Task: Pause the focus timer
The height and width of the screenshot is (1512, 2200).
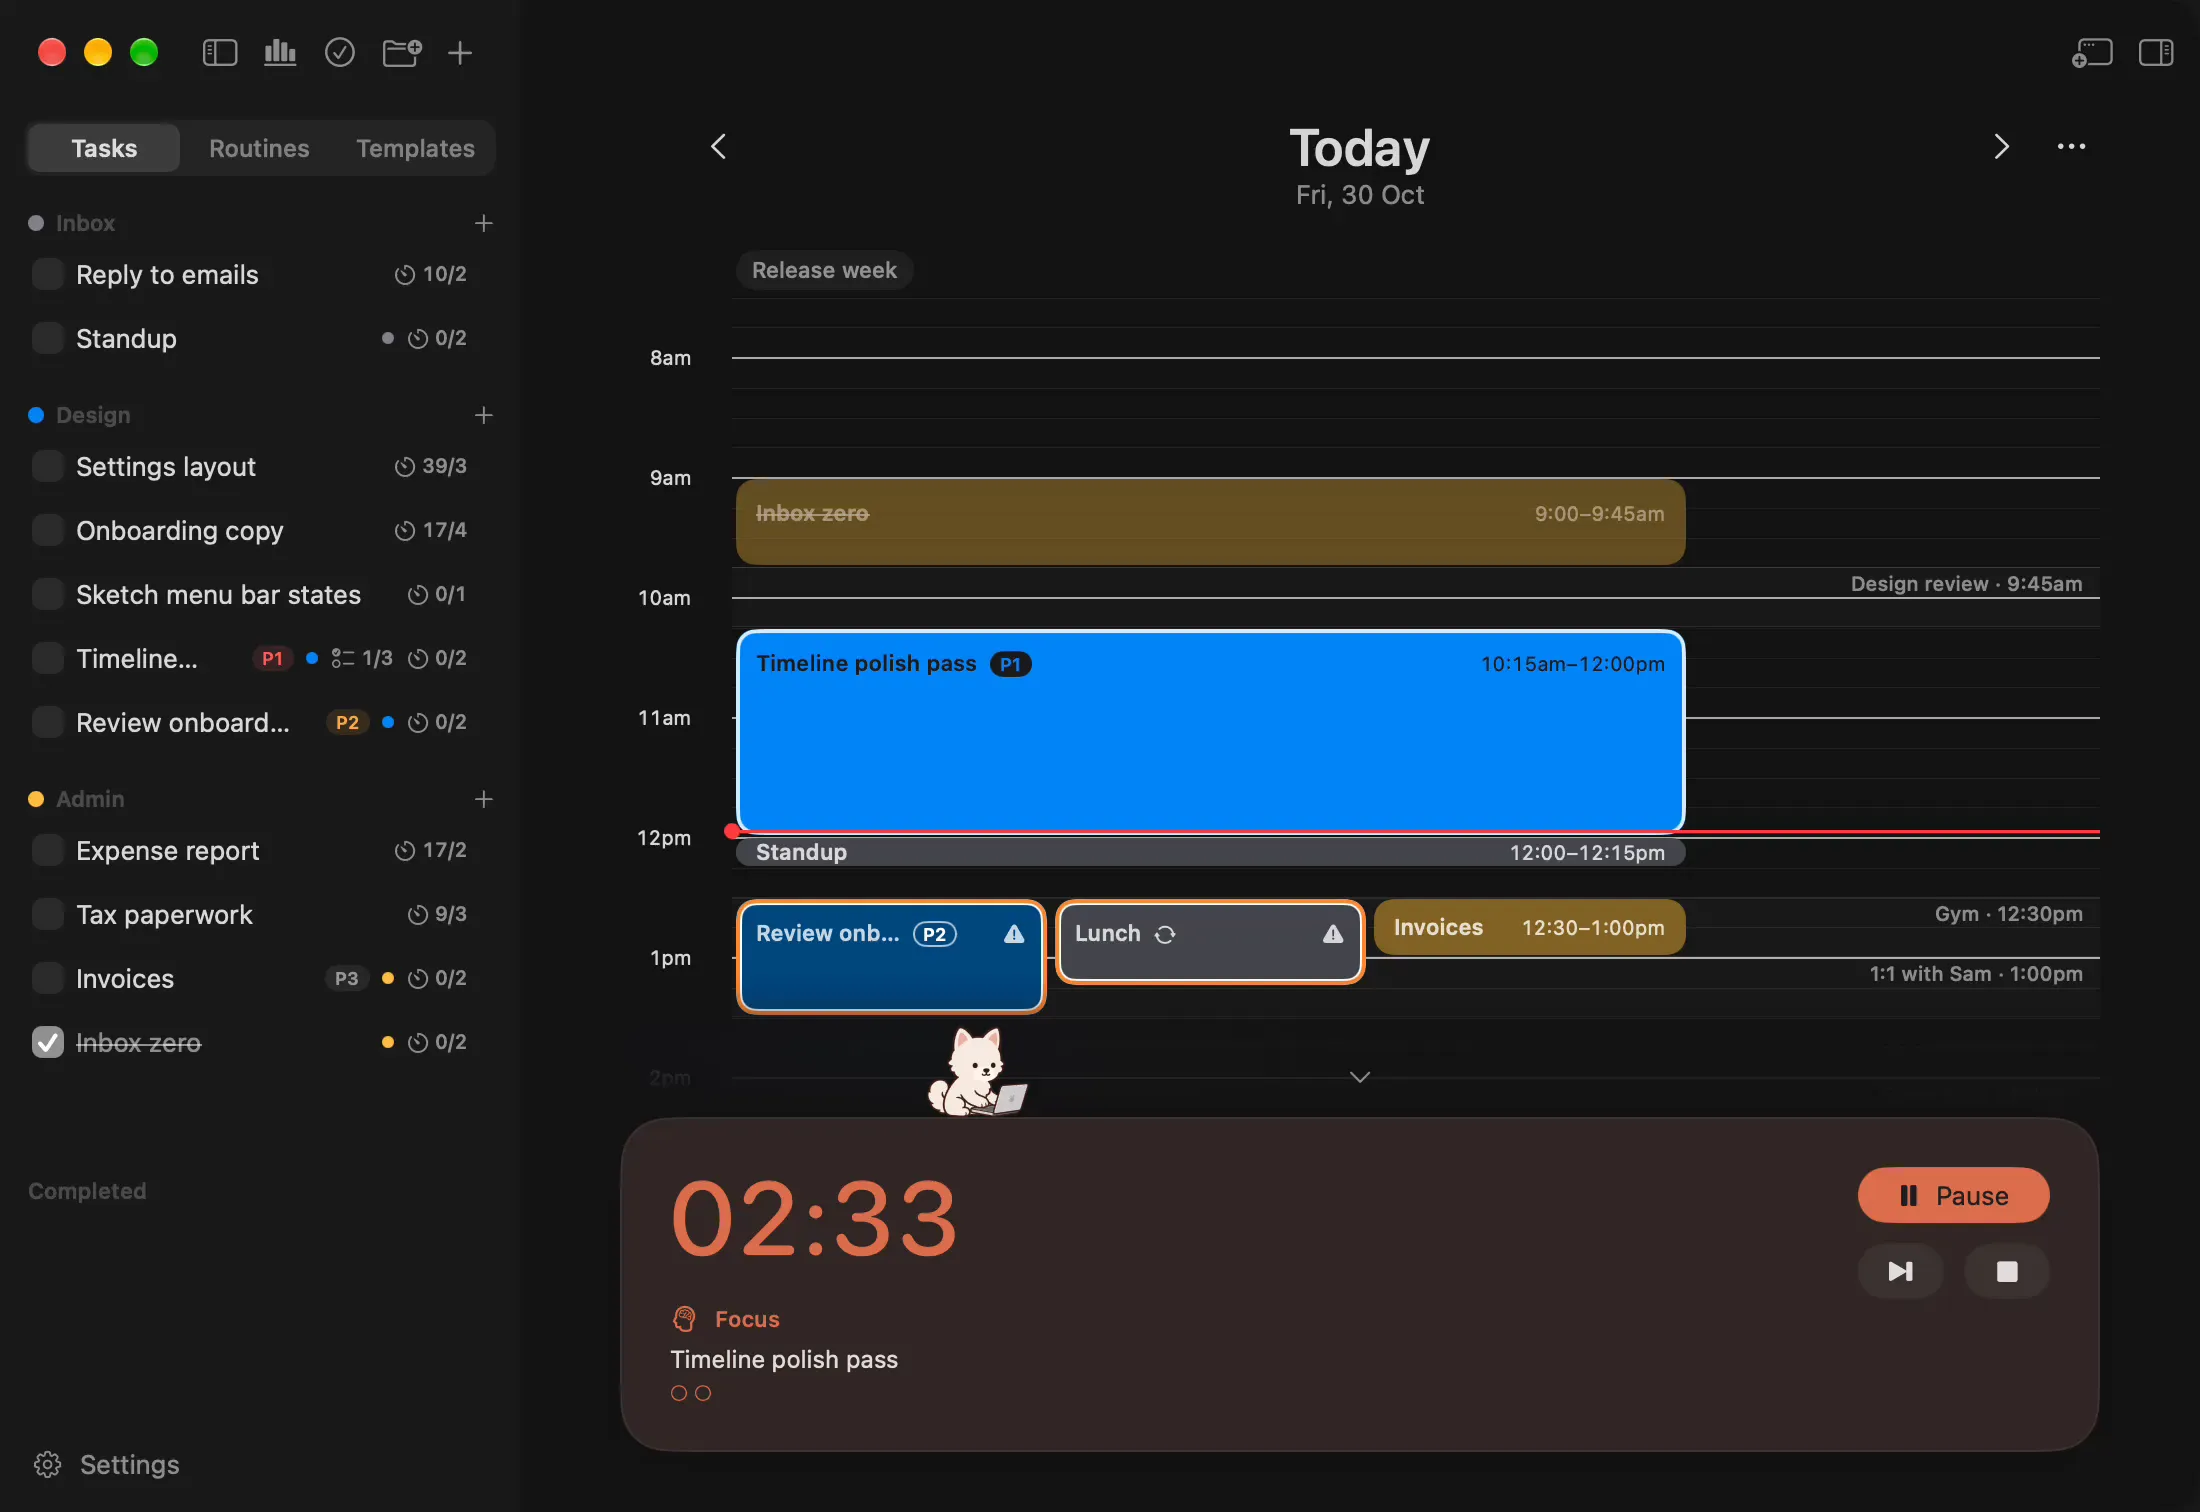Action: [1953, 1195]
